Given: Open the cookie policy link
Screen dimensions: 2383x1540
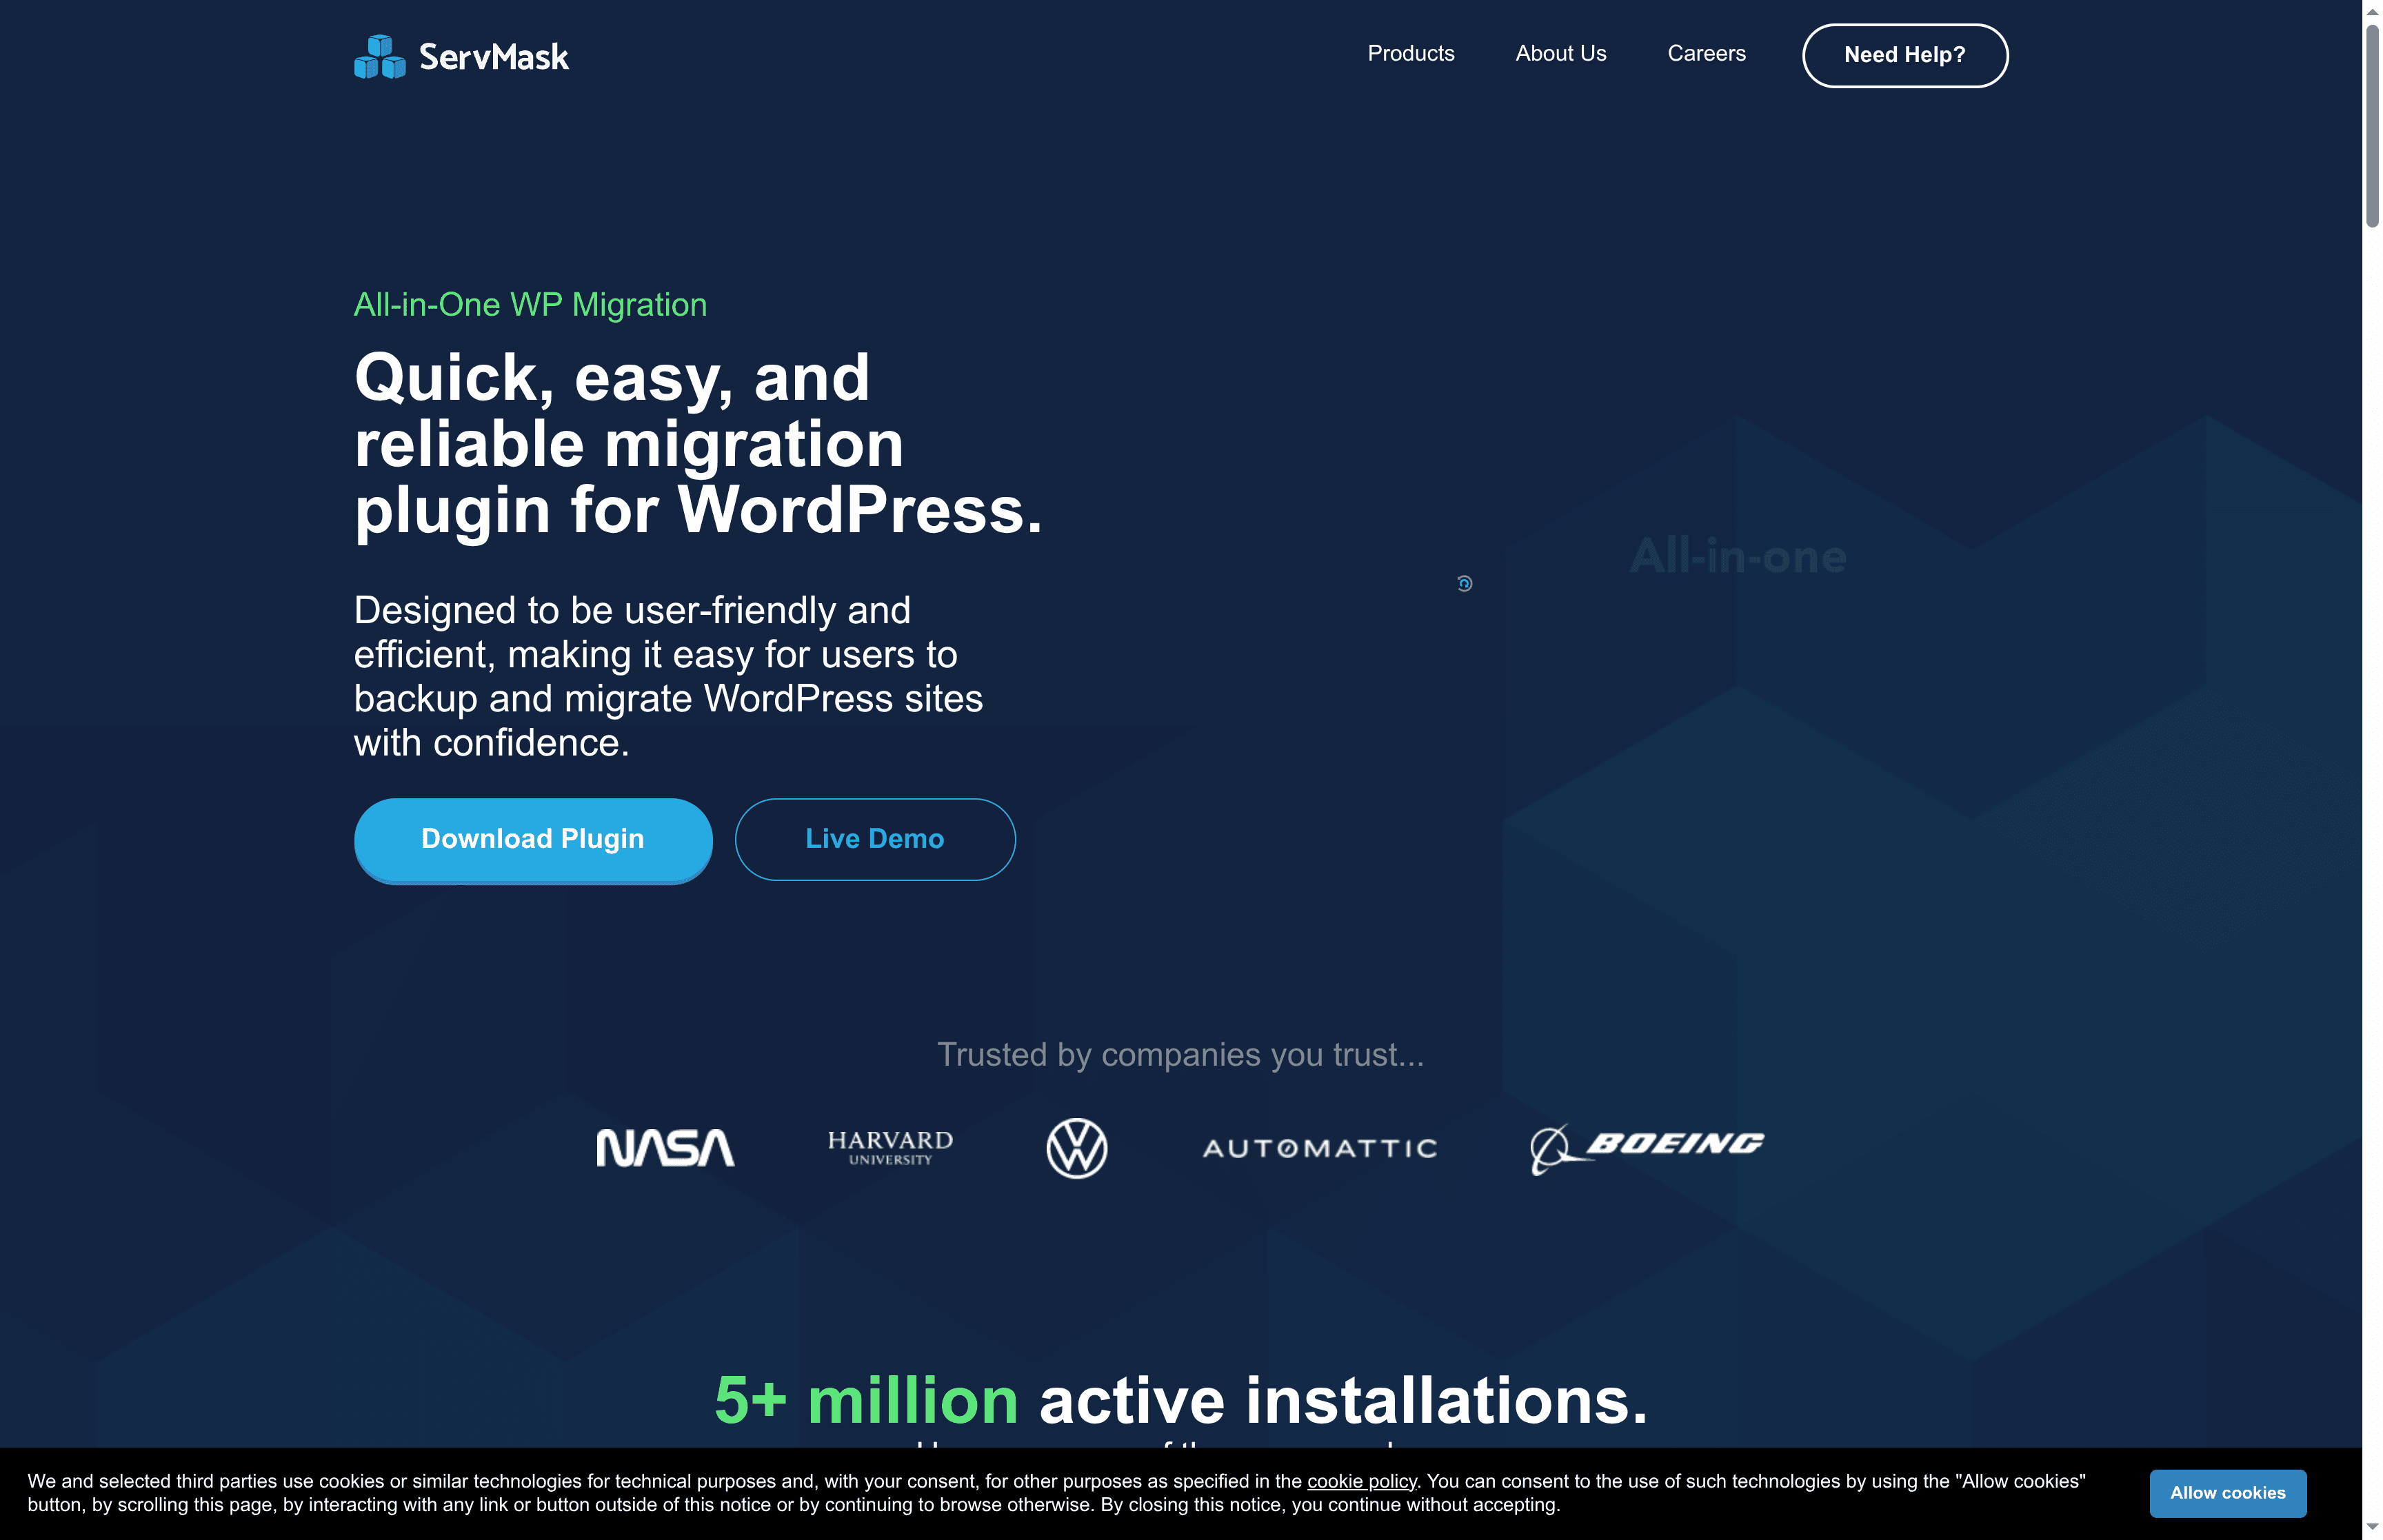Looking at the screenshot, I should coord(1361,1481).
